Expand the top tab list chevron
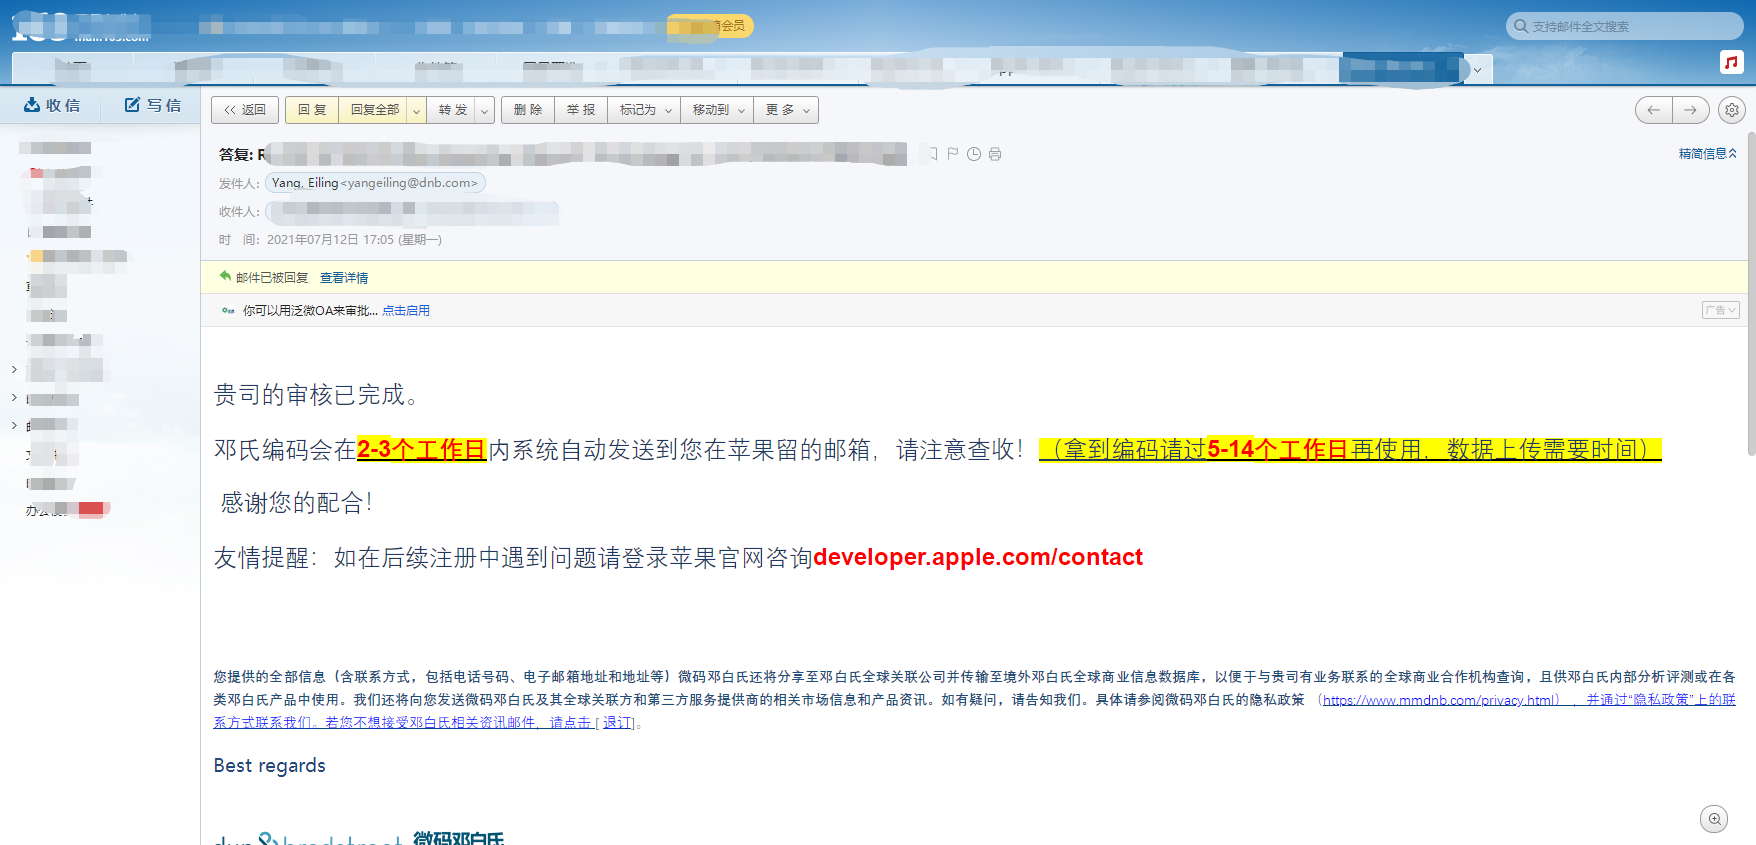Screen dimensions: 1756x845 (x=1478, y=70)
